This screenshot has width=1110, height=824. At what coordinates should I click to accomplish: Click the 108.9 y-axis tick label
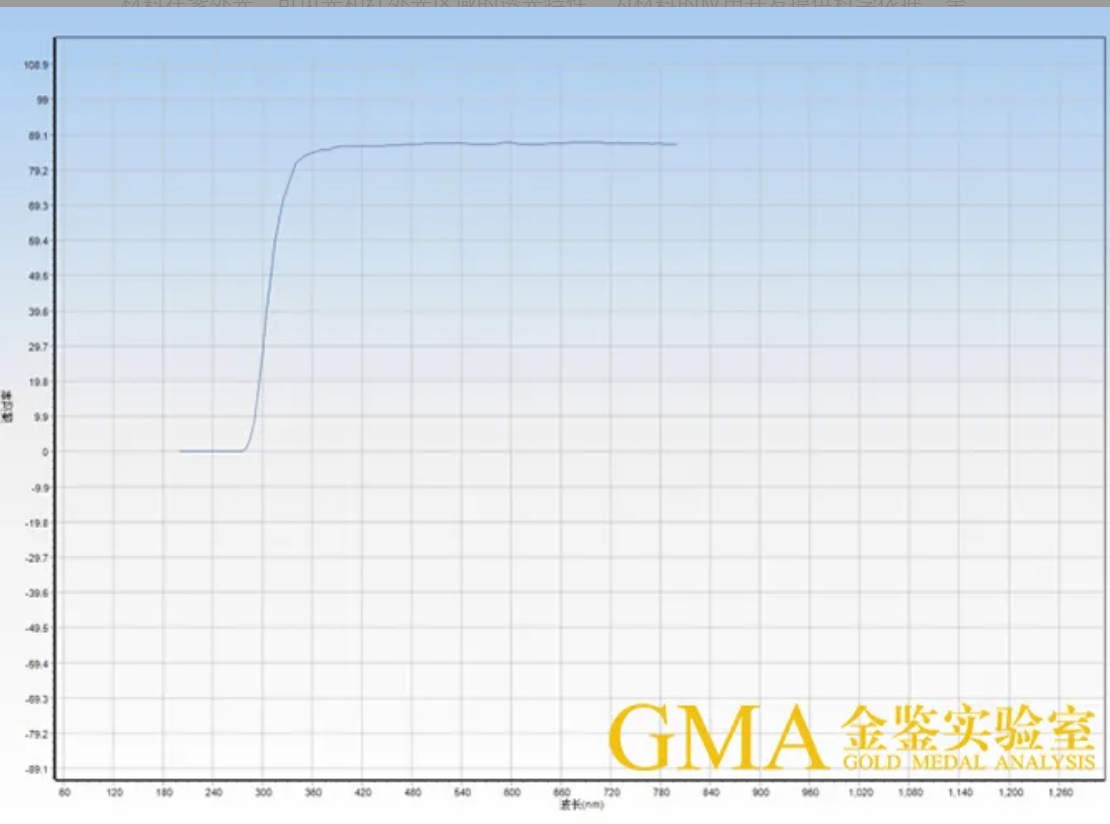(38, 64)
